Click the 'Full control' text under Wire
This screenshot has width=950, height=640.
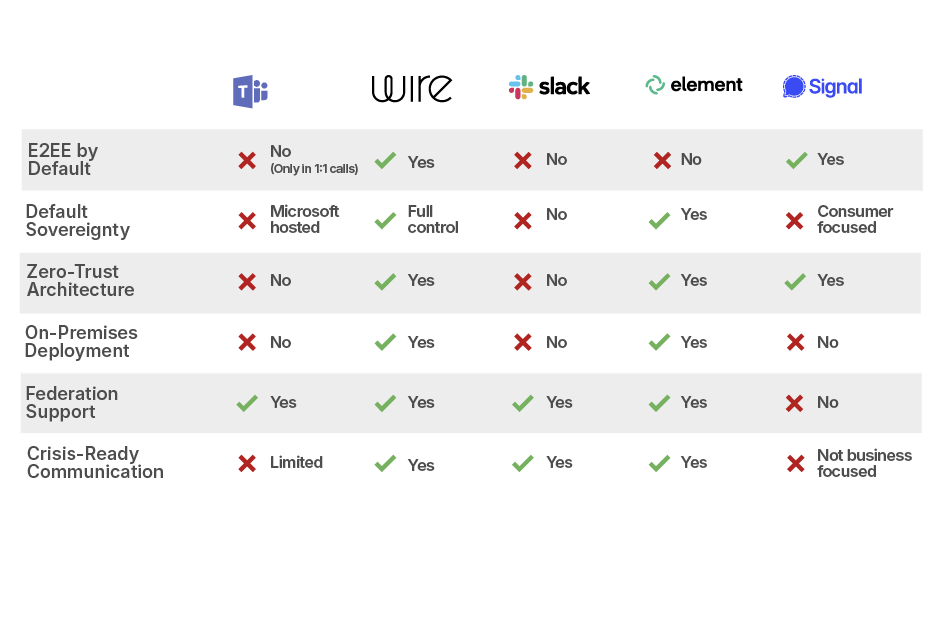pos(433,219)
